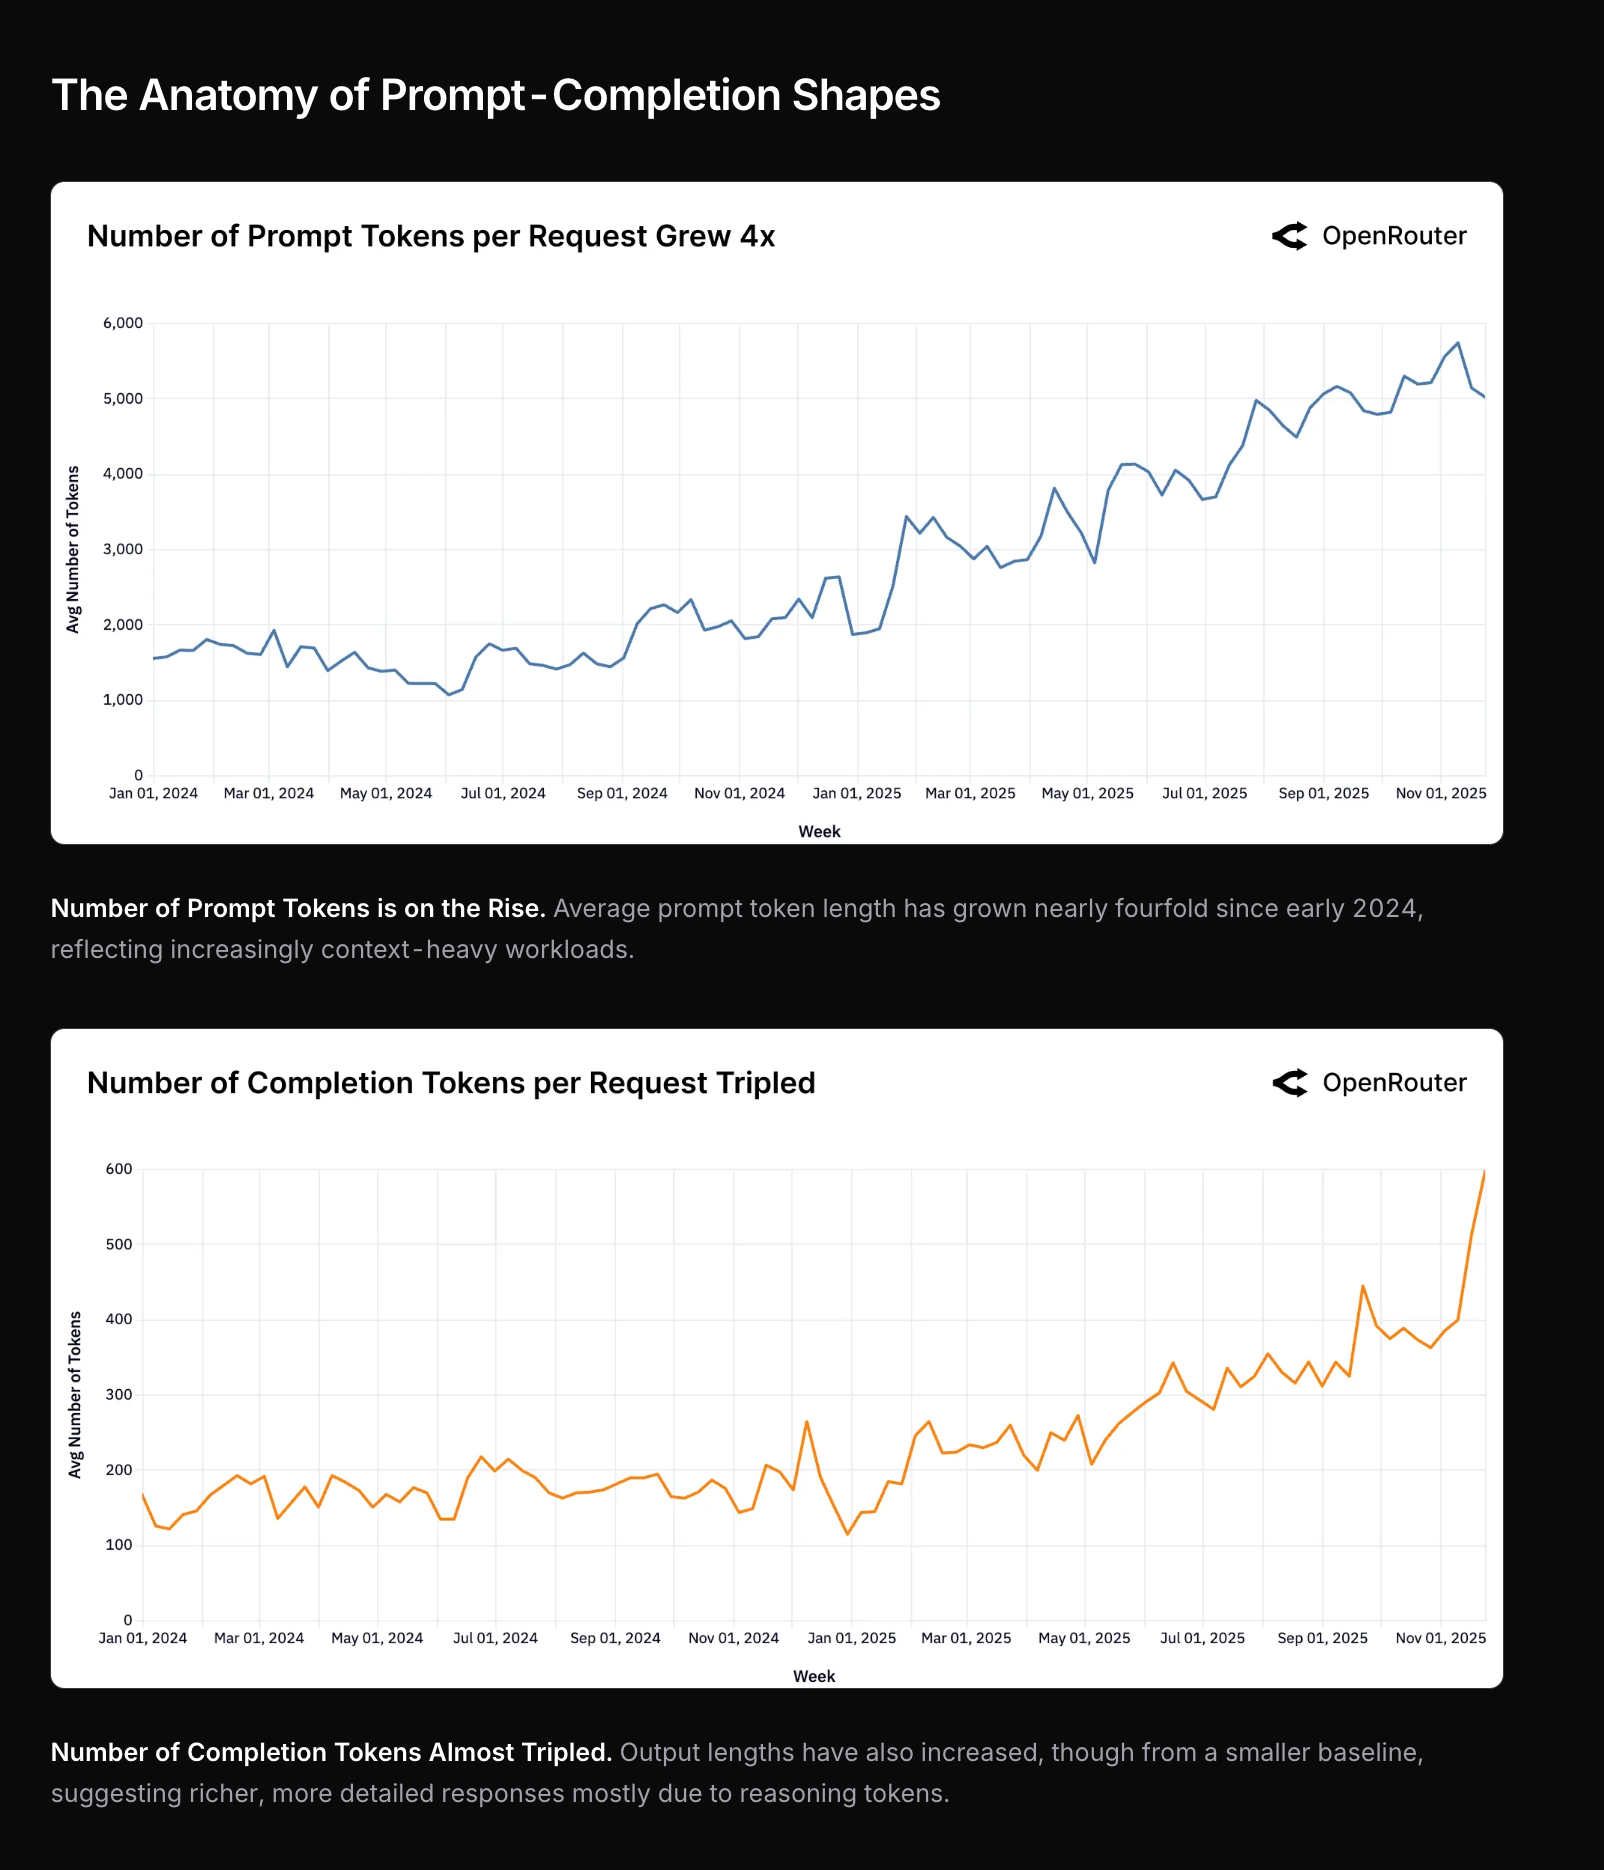The height and width of the screenshot is (1870, 1604).
Task: Click the "Jan 01, 2024" tick on the completion chart
Action: (143, 1638)
